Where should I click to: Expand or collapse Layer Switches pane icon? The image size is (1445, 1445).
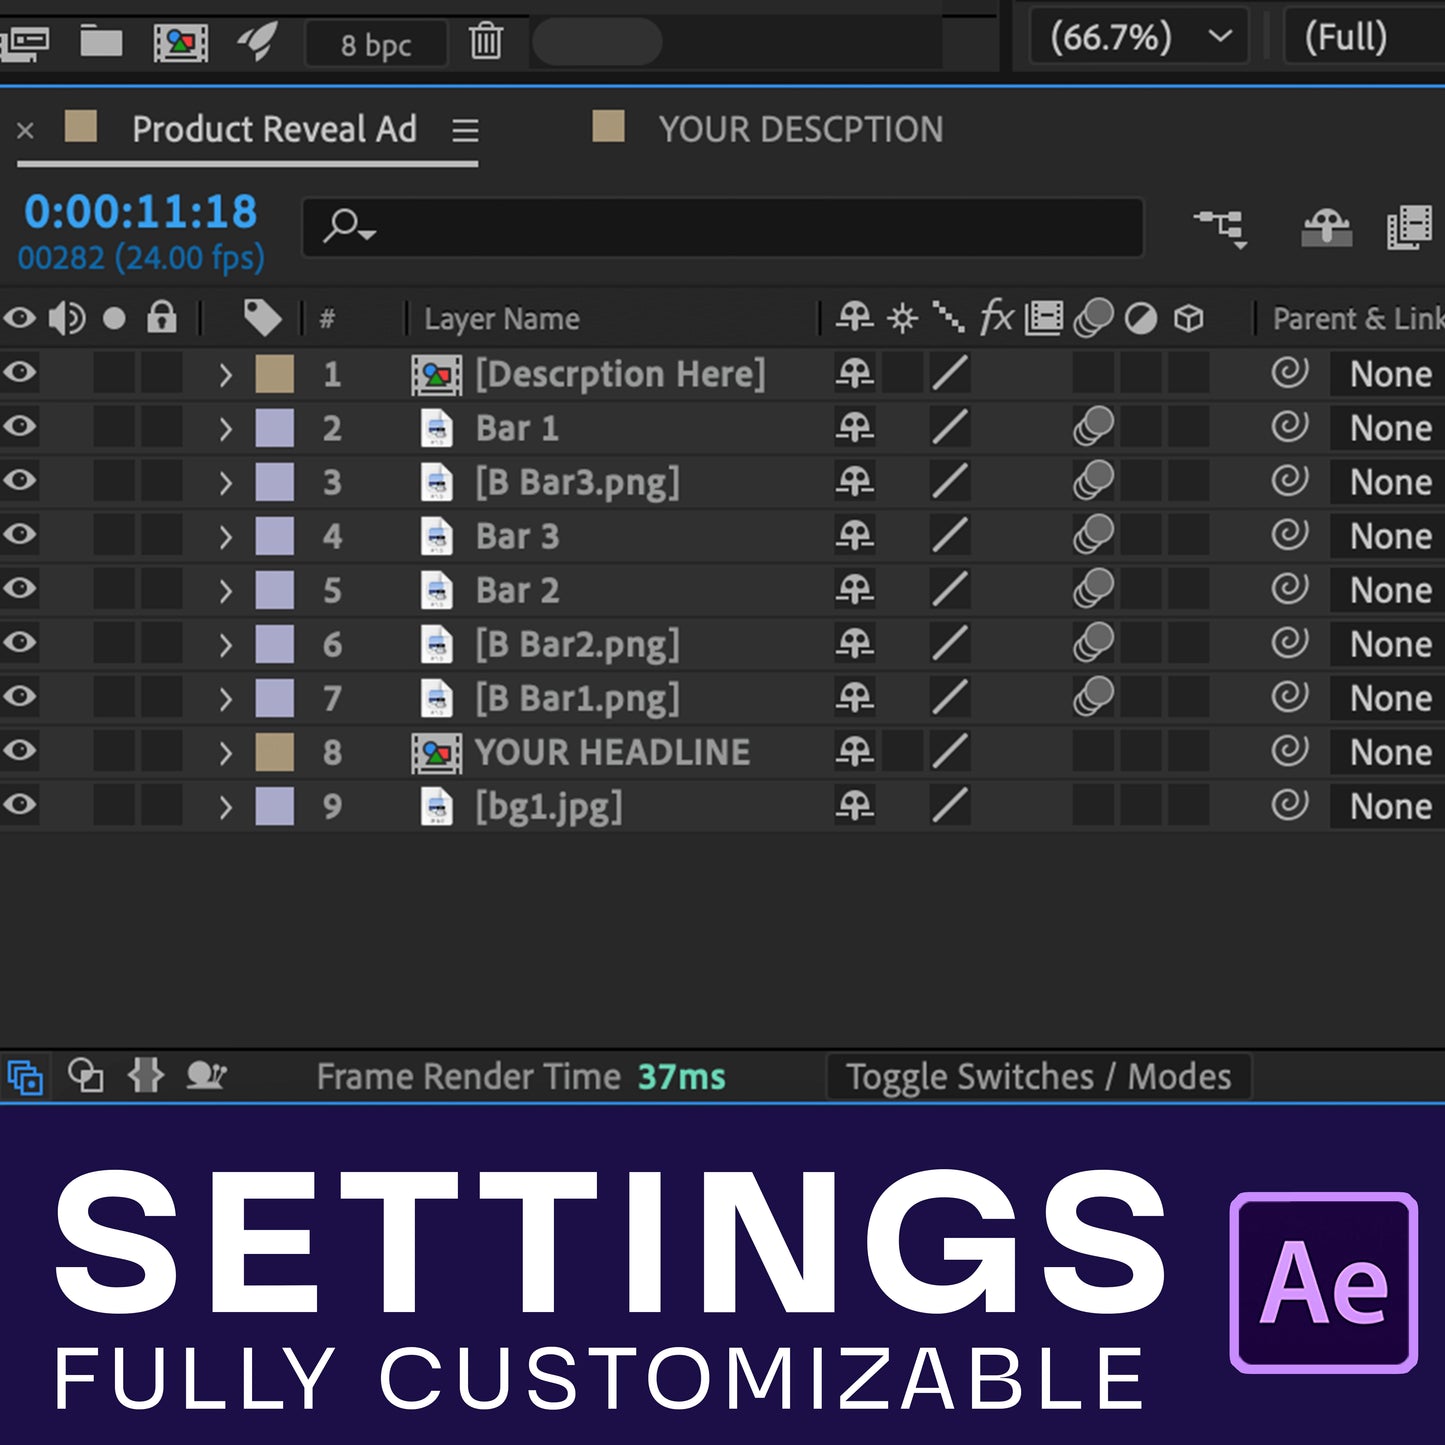coord(25,1077)
